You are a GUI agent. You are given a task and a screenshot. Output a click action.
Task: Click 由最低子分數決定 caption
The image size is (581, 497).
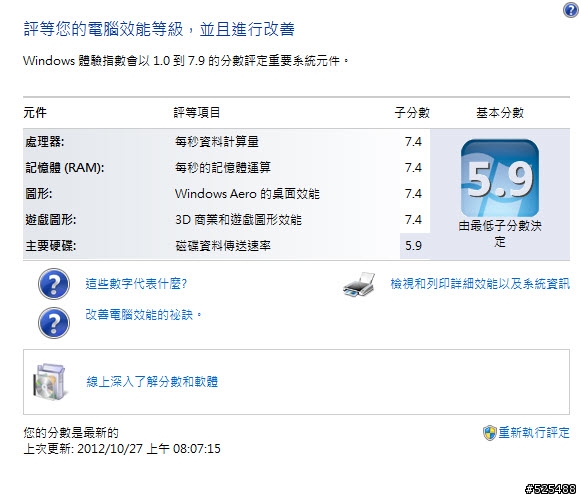[500, 233]
